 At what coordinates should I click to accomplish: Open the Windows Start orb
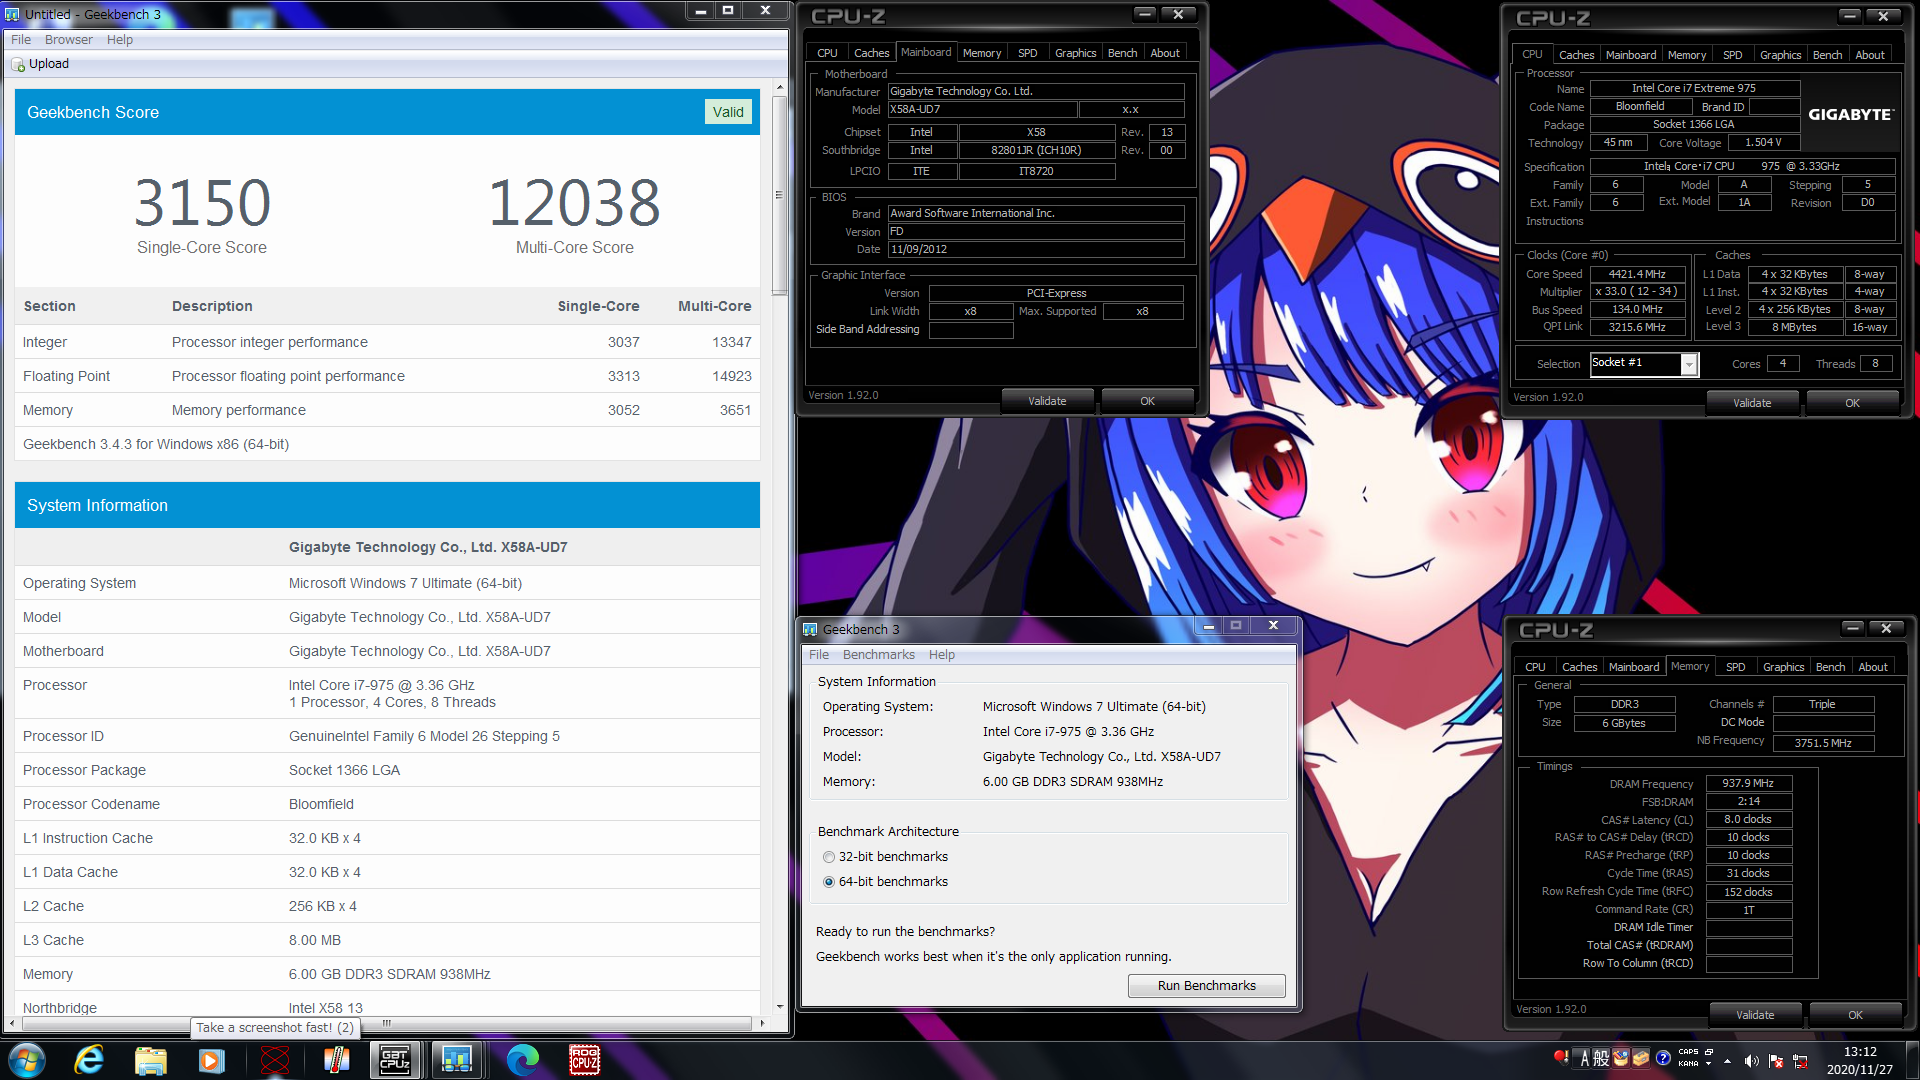point(27,1060)
